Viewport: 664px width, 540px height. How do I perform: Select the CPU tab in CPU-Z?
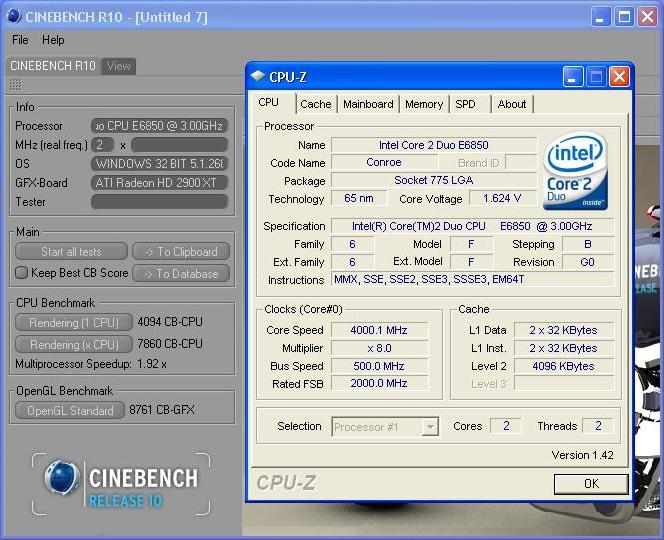click(268, 102)
